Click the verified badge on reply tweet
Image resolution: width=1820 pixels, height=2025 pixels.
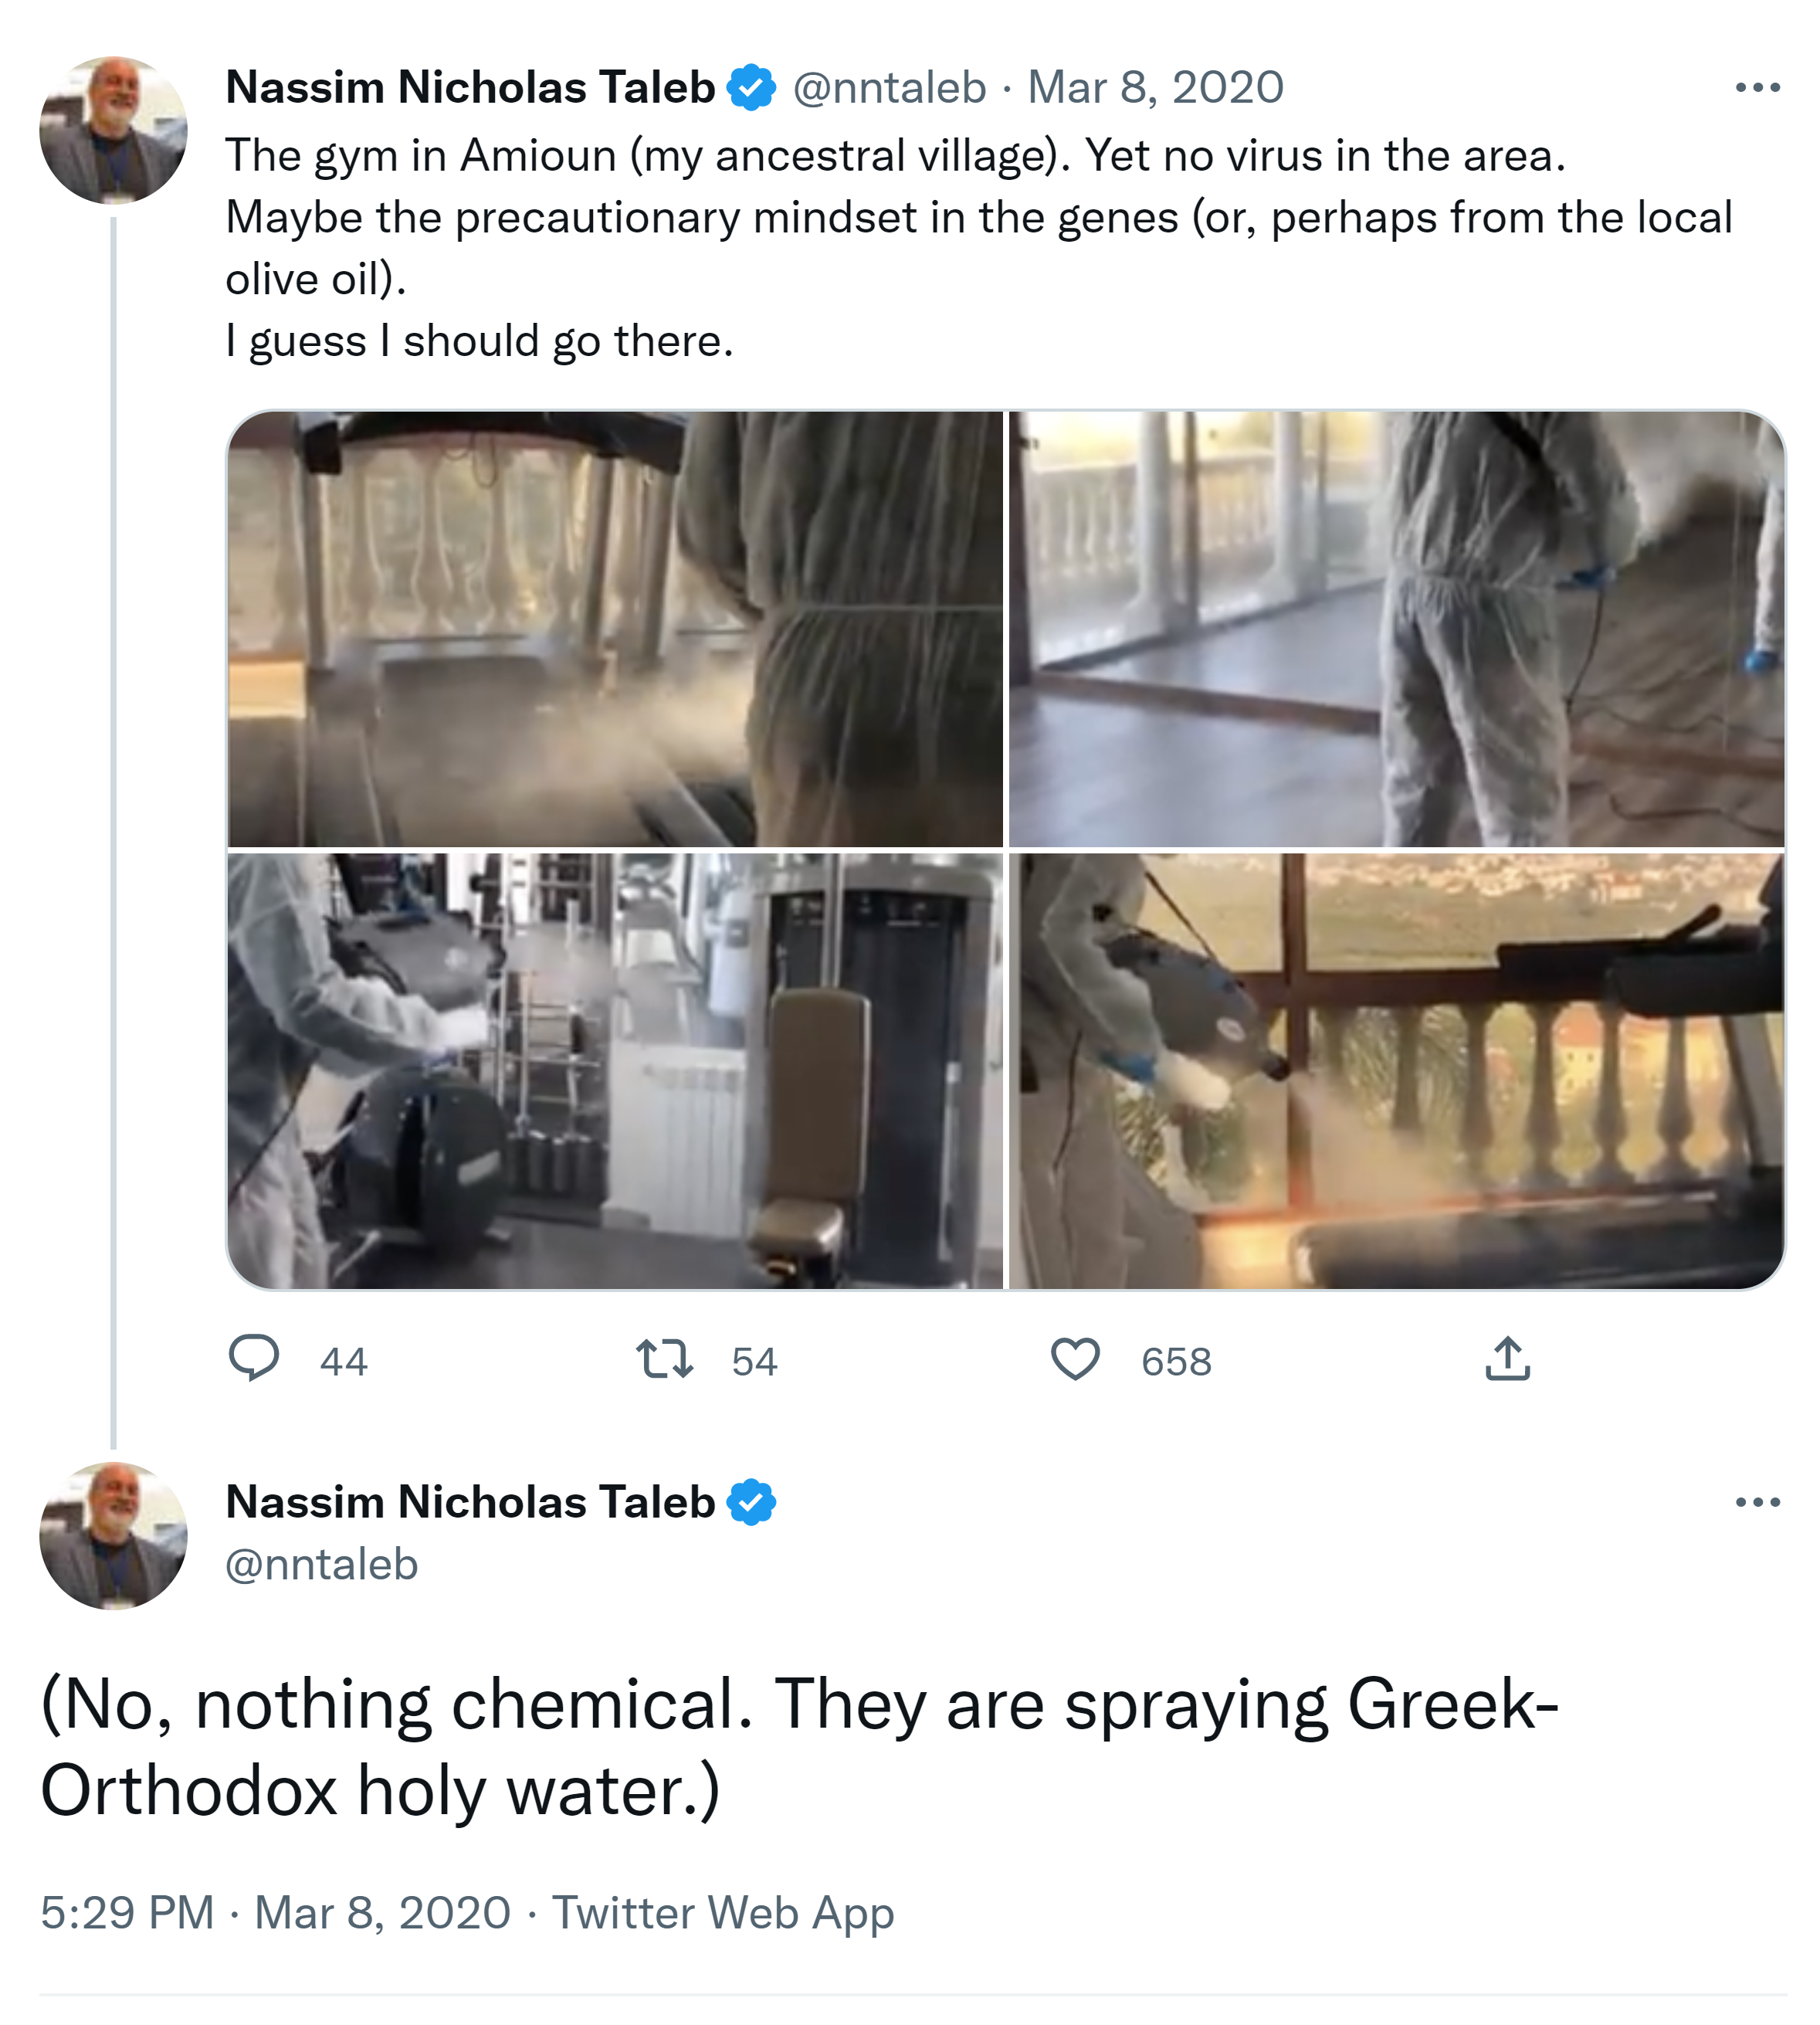[751, 1502]
